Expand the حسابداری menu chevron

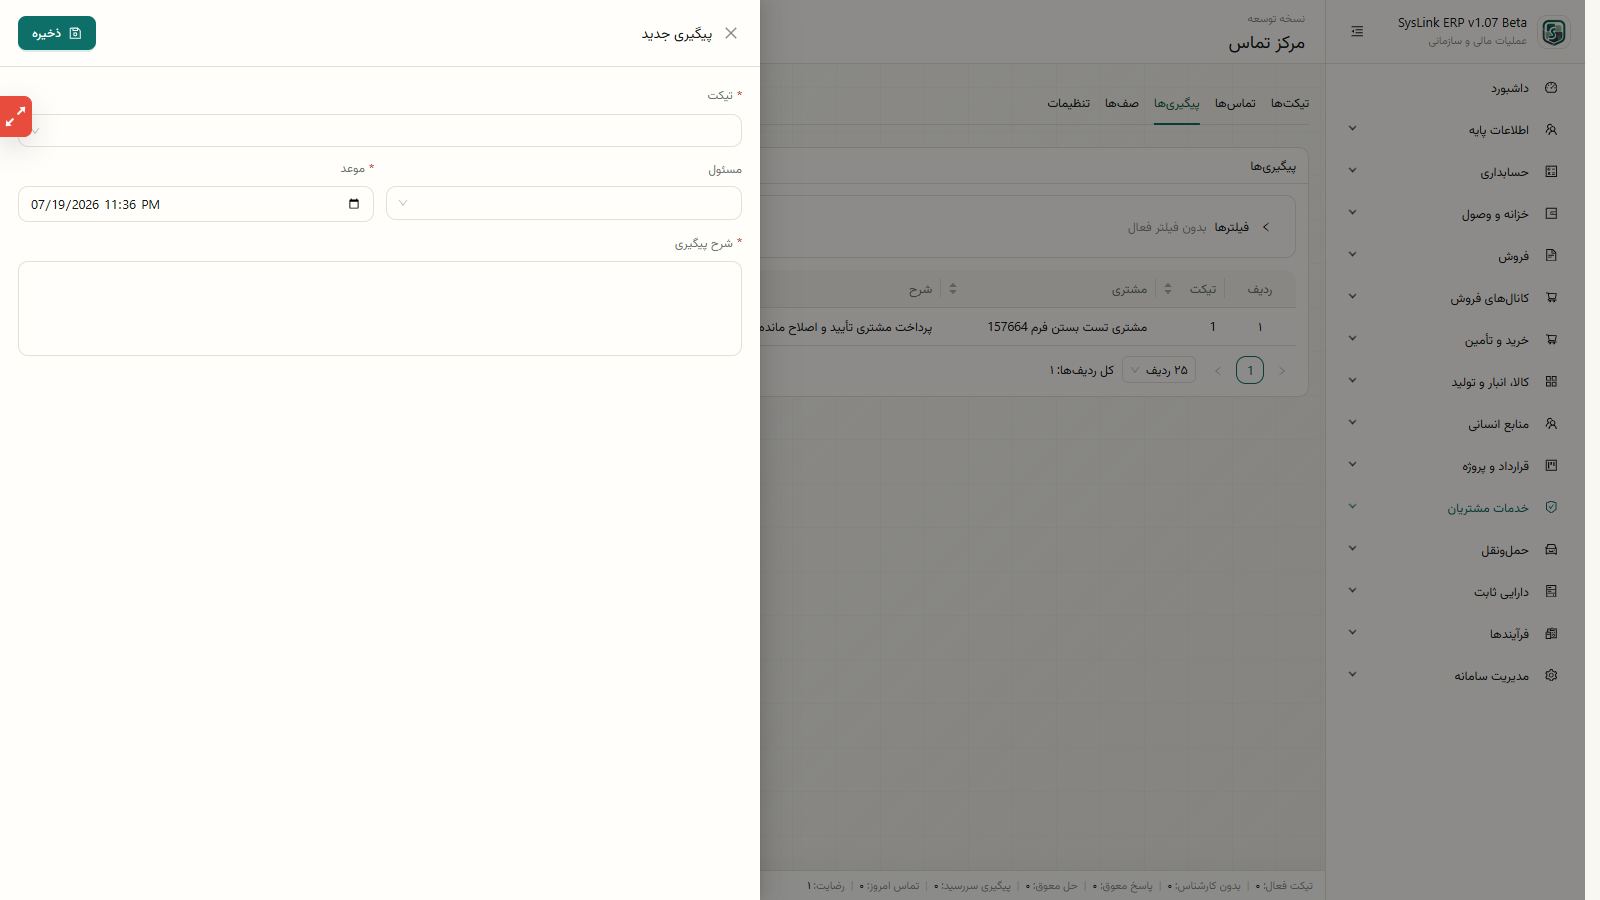(x=1352, y=171)
